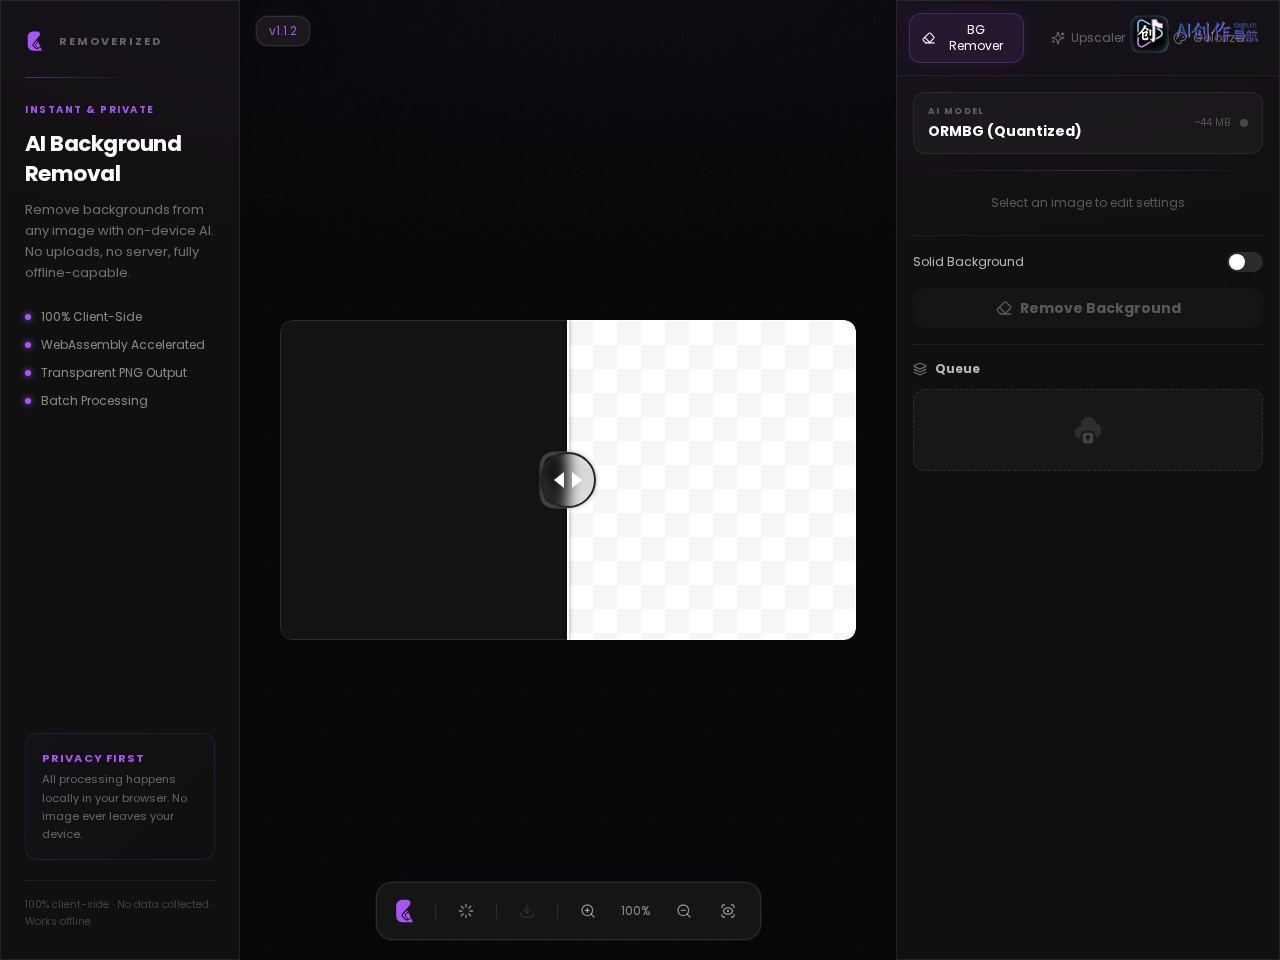Image resolution: width=1280 pixels, height=960 pixels.
Task: Click the v1.1.2 version badge
Action: point(283,31)
